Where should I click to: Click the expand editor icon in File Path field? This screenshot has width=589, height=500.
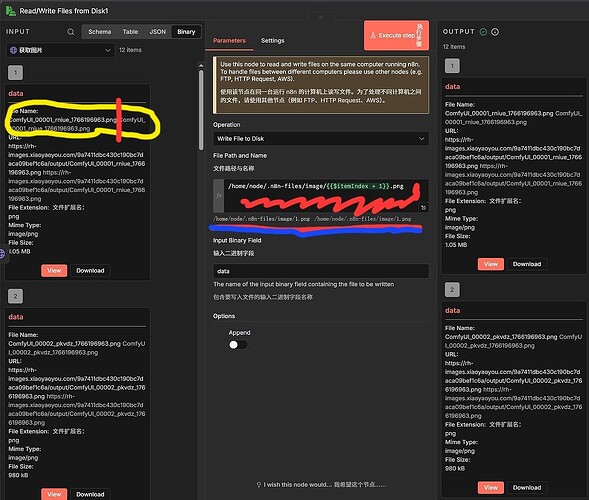pos(423,207)
